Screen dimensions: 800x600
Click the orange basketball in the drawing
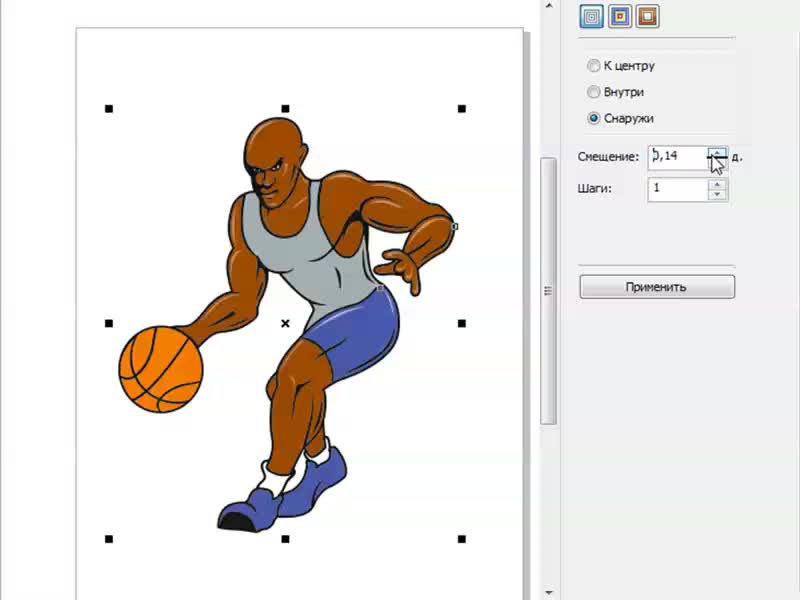pos(160,370)
